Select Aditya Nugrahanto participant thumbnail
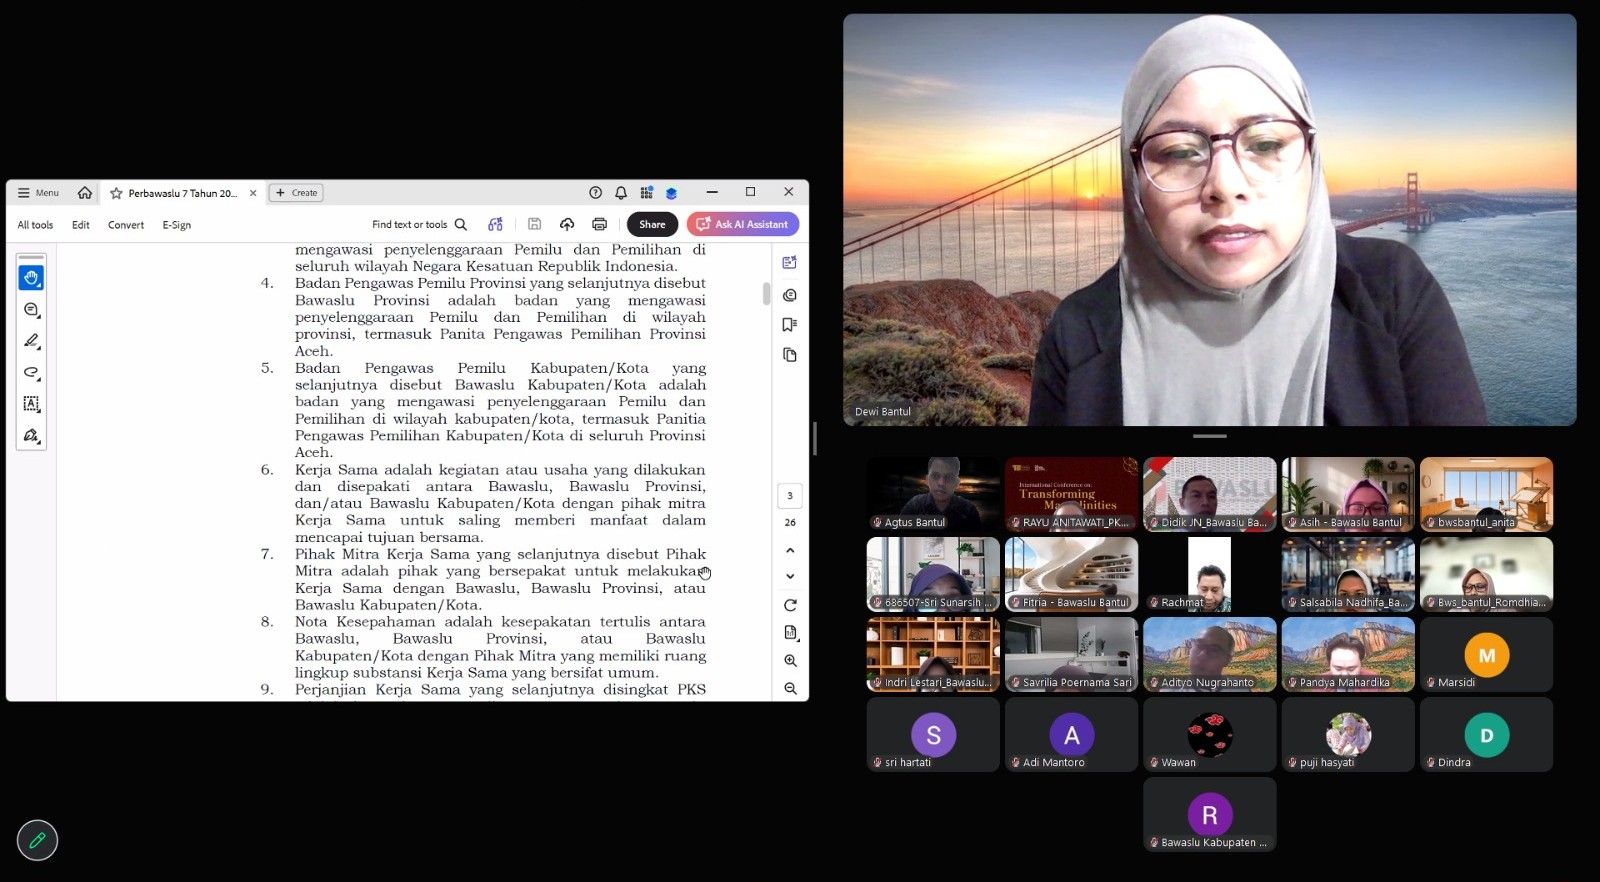1600x882 pixels. point(1209,654)
